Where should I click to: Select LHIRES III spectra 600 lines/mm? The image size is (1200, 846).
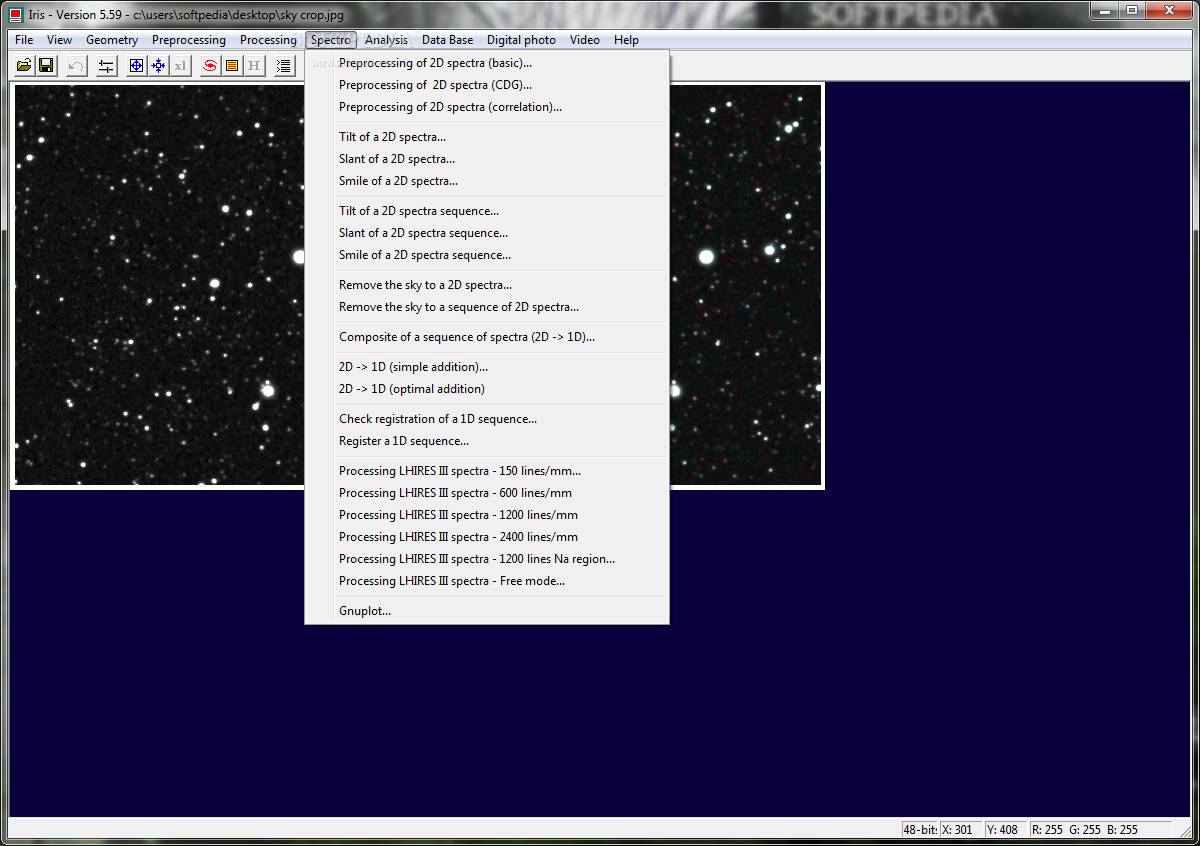pos(487,493)
